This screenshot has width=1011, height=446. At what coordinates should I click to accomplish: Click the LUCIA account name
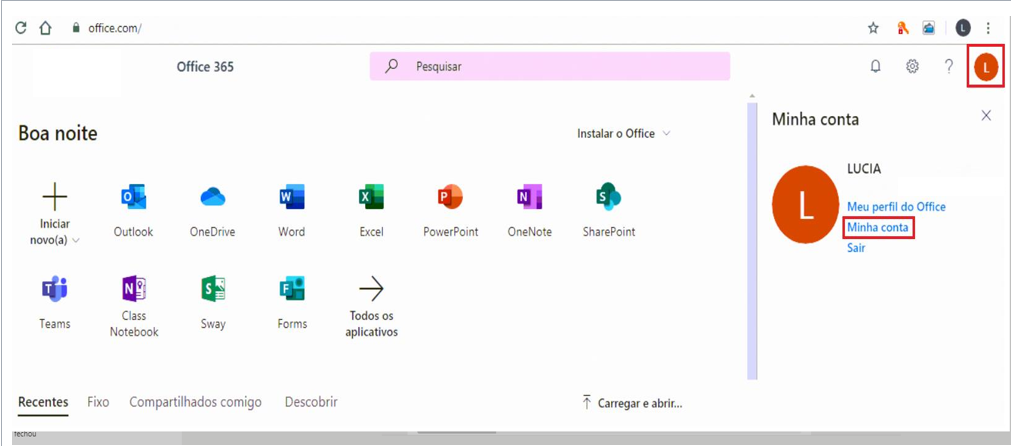pyautogui.click(x=863, y=170)
